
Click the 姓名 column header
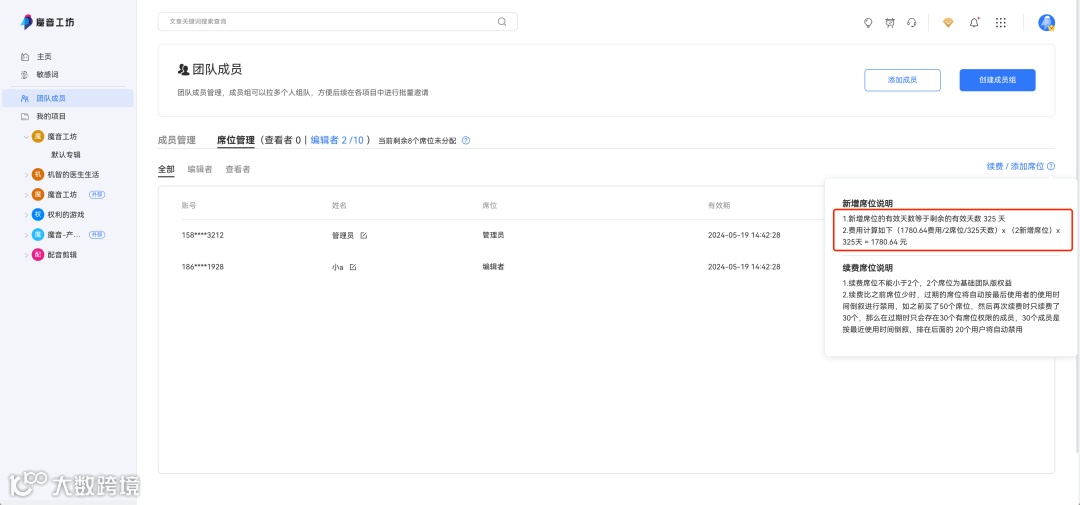339,205
